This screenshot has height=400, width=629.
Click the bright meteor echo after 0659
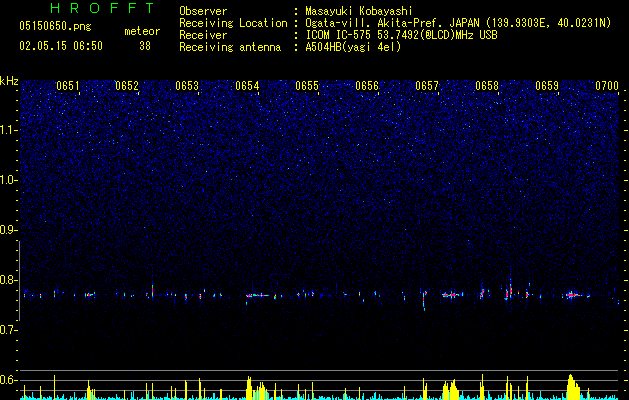pos(573,295)
